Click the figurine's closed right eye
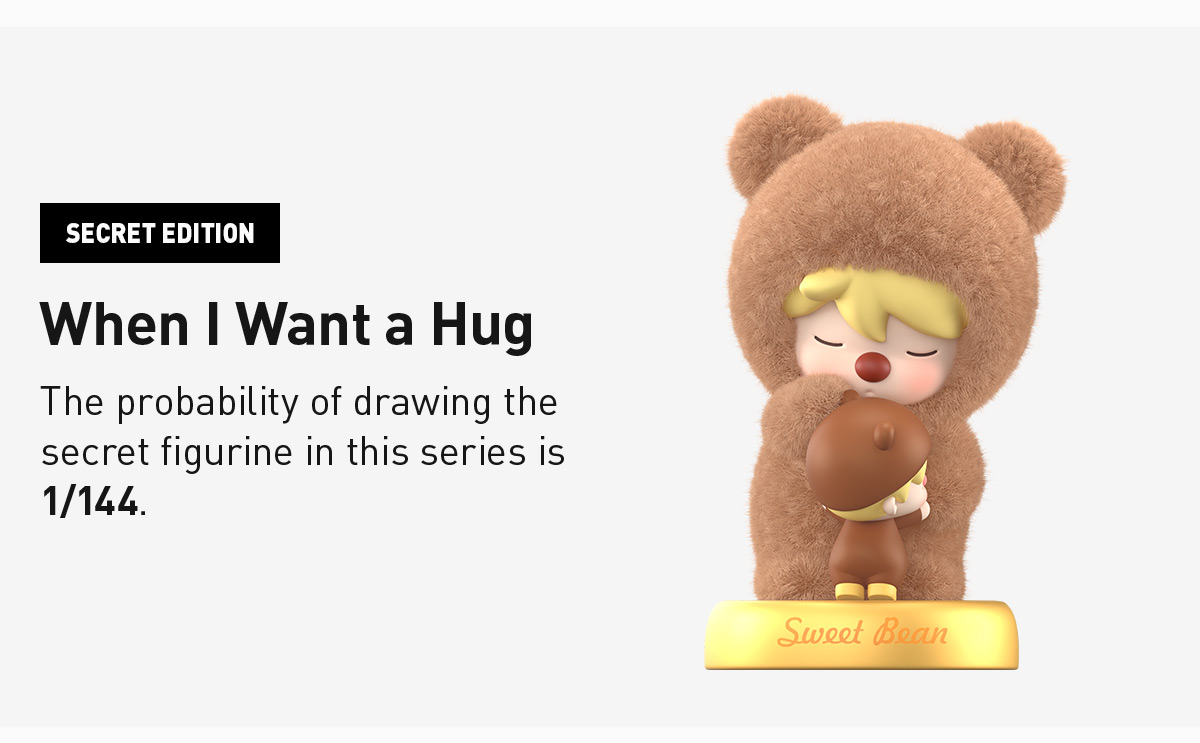 (920, 352)
